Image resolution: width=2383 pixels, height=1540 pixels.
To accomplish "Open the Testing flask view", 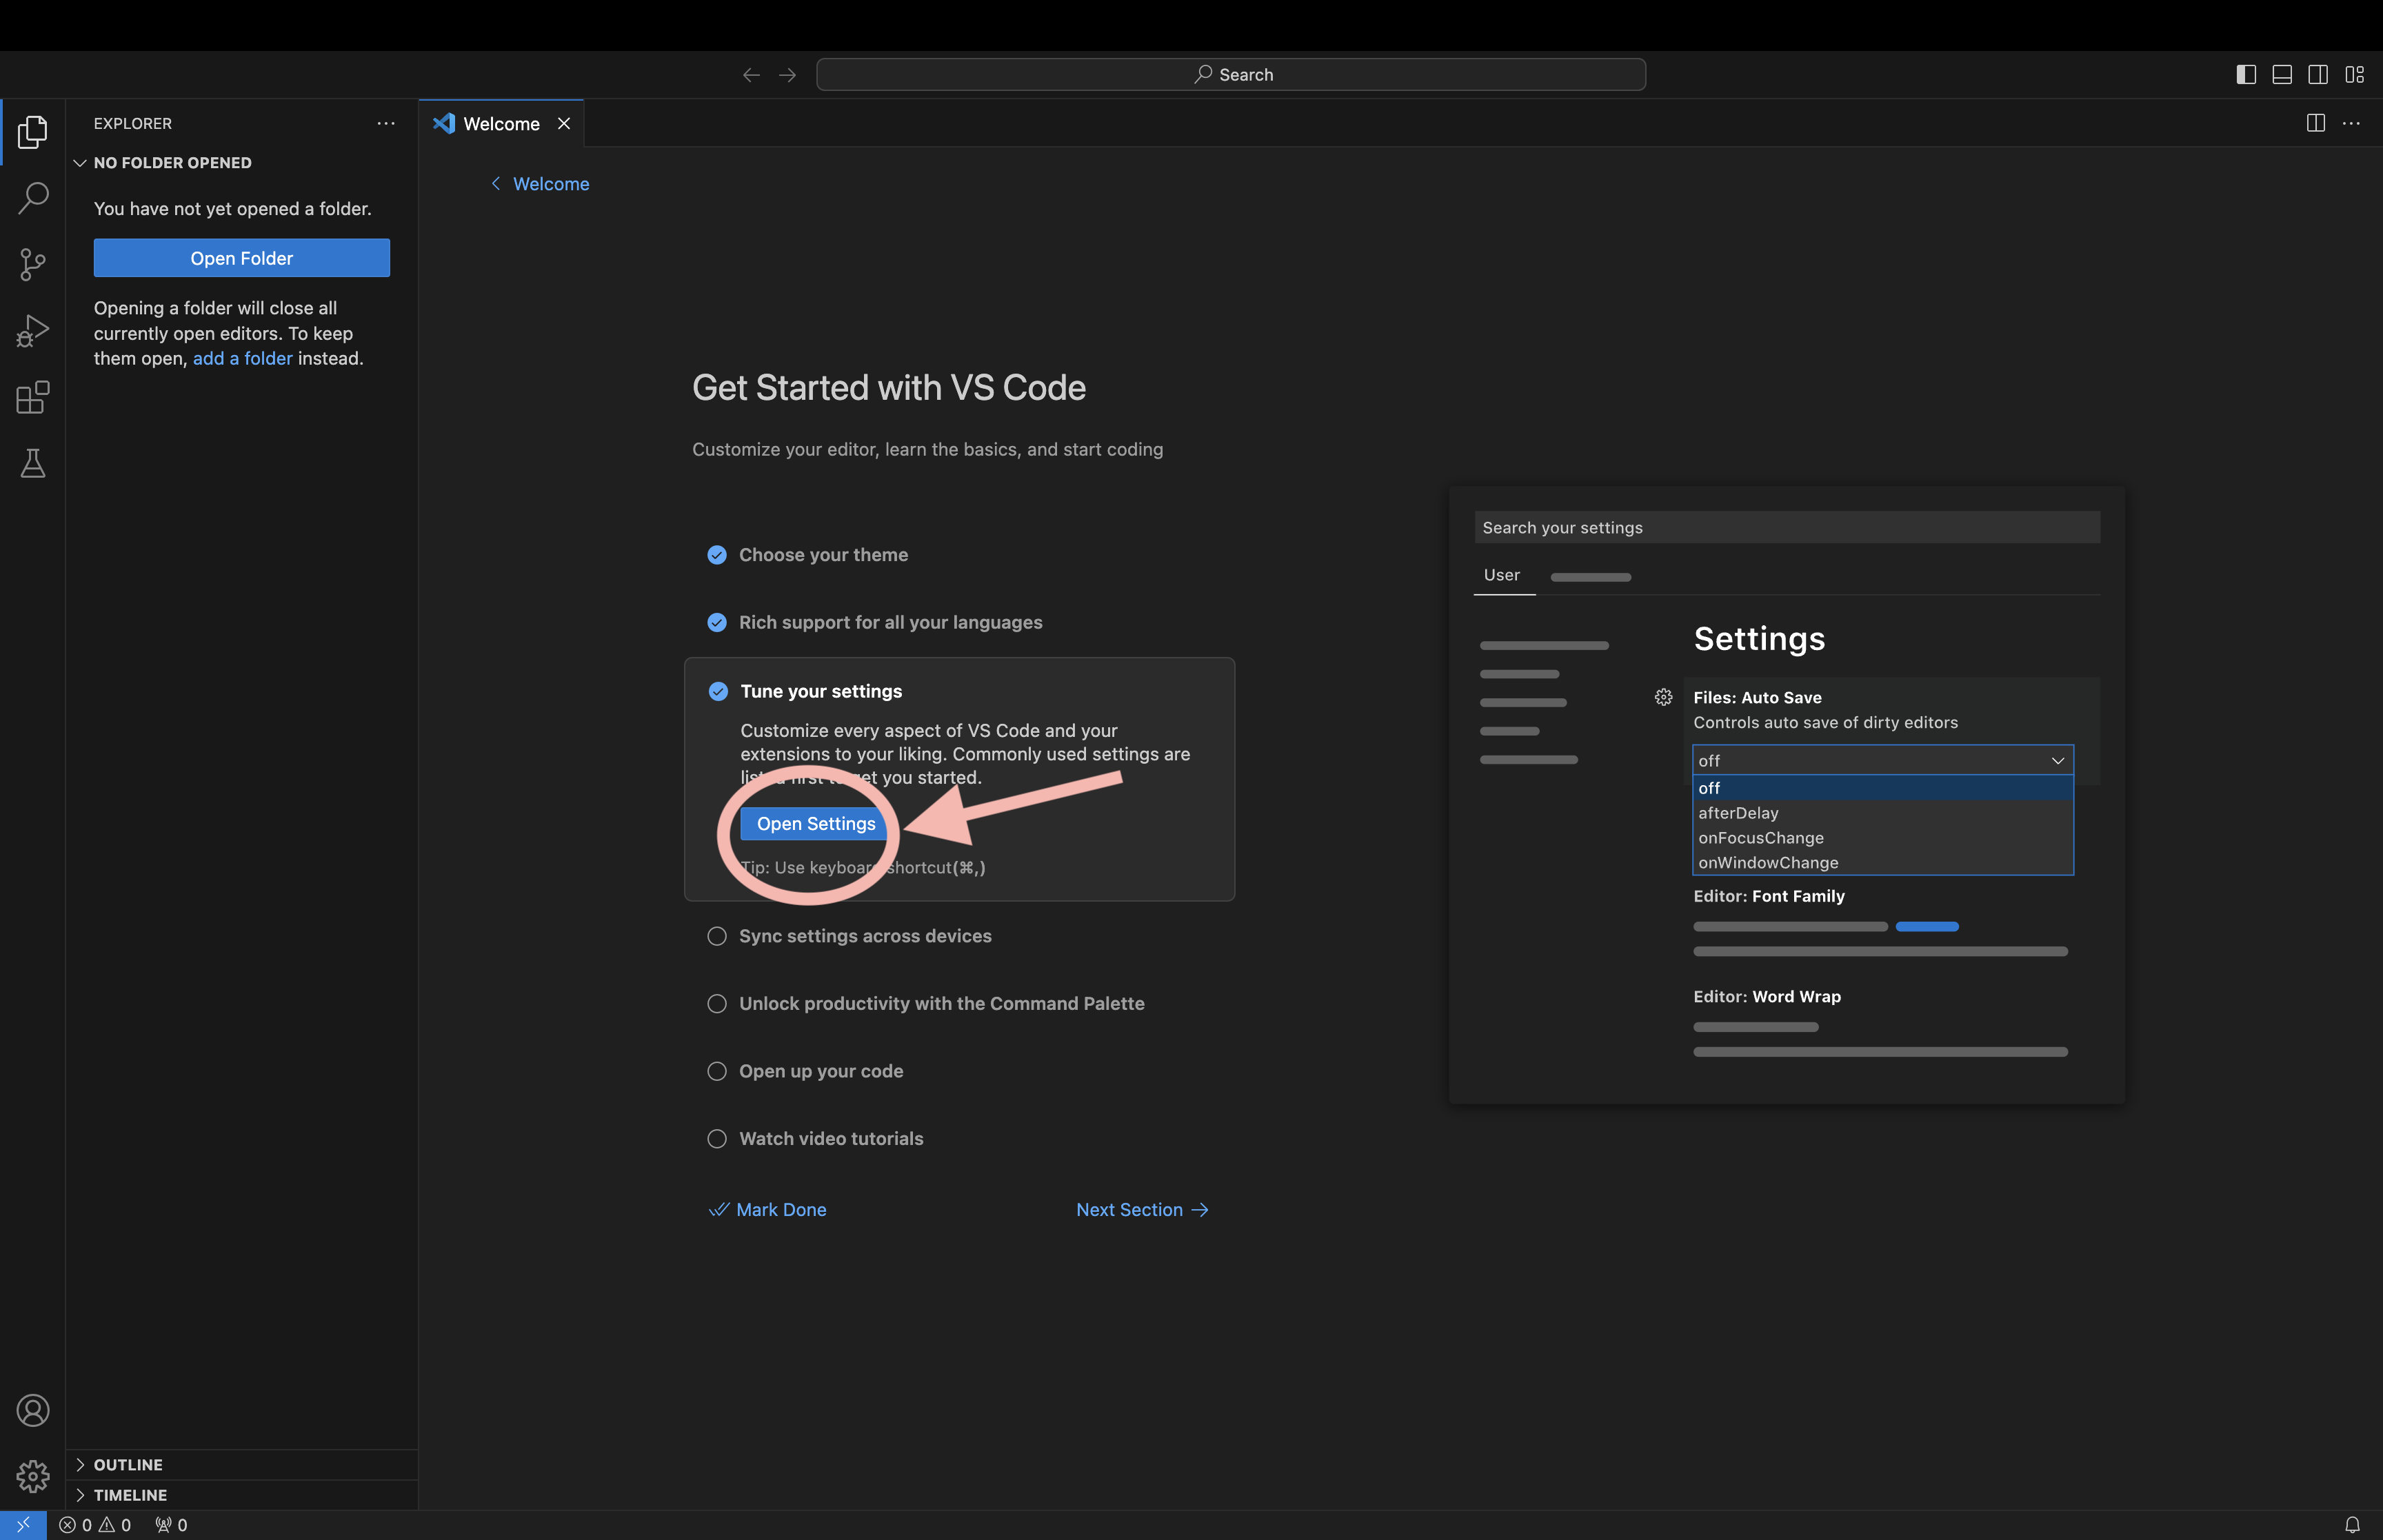I will (33, 463).
